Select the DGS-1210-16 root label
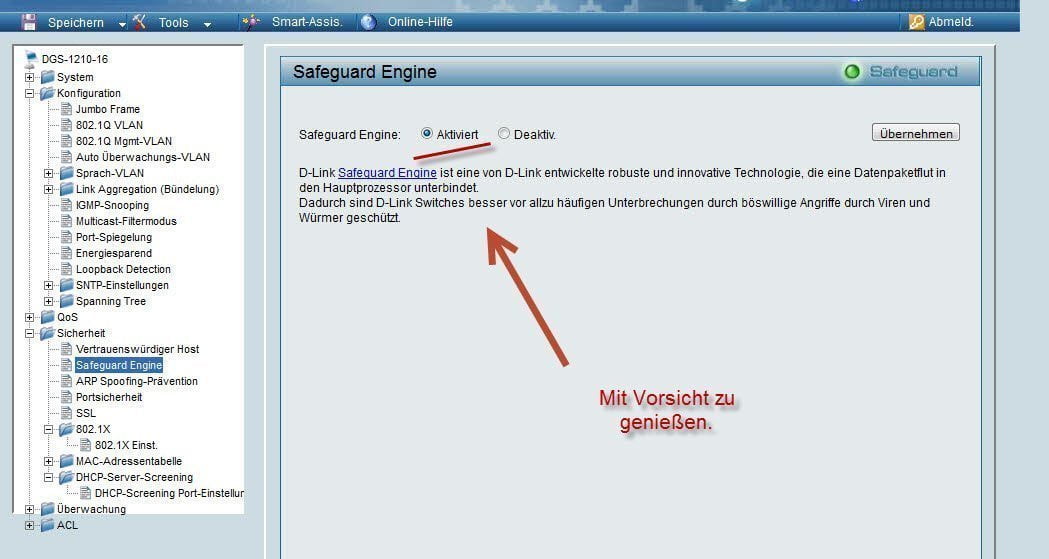 point(74,59)
